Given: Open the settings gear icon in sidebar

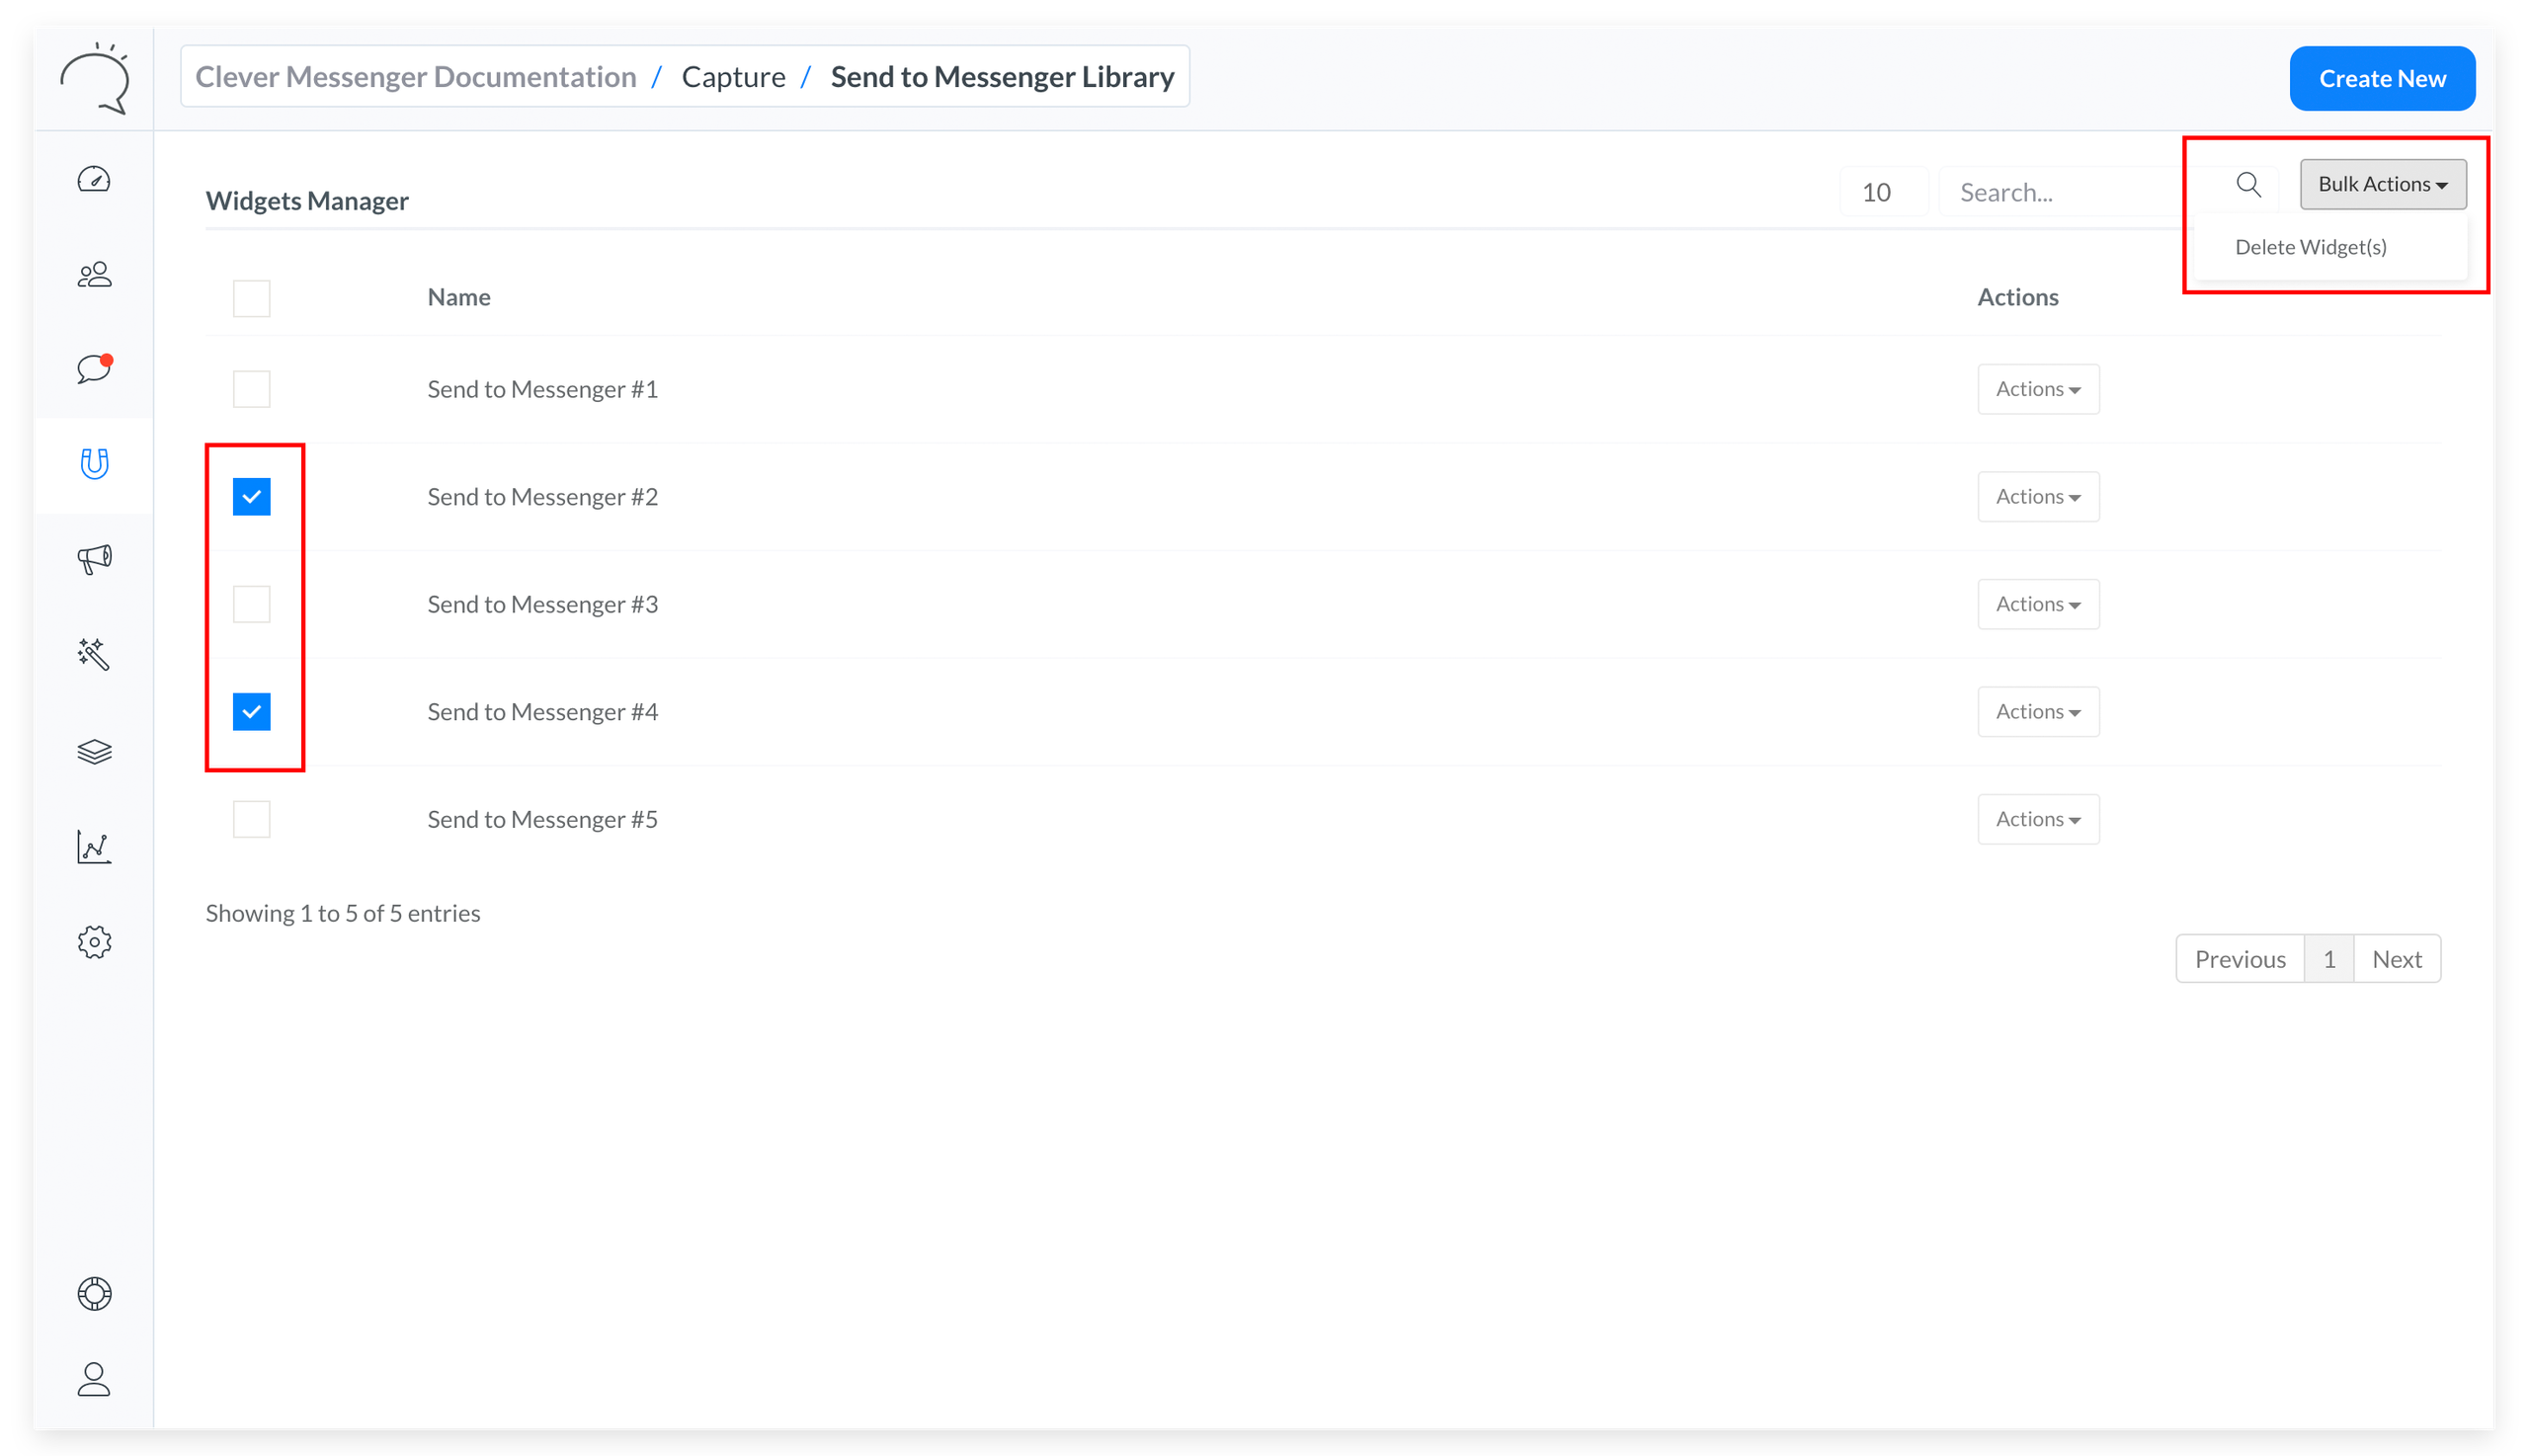Looking at the screenshot, I should (x=94, y=941).
